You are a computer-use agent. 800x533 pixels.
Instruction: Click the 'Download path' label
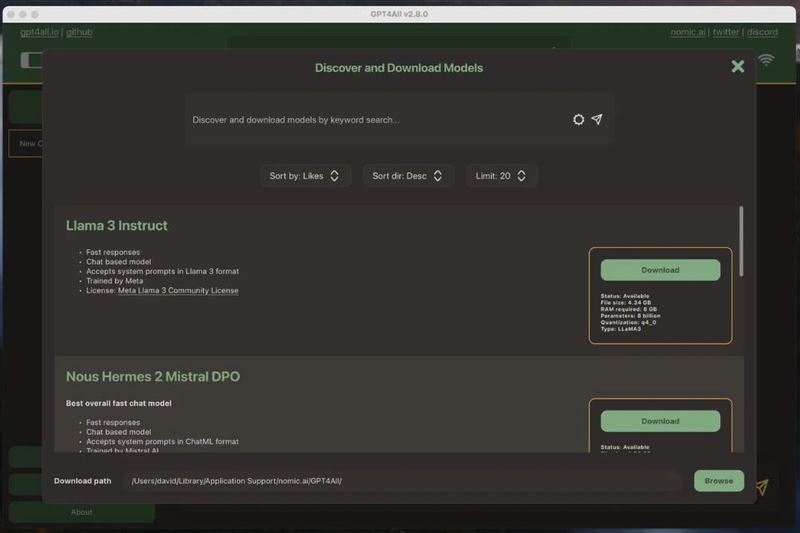pyautogui.click(x=83, y=481)
